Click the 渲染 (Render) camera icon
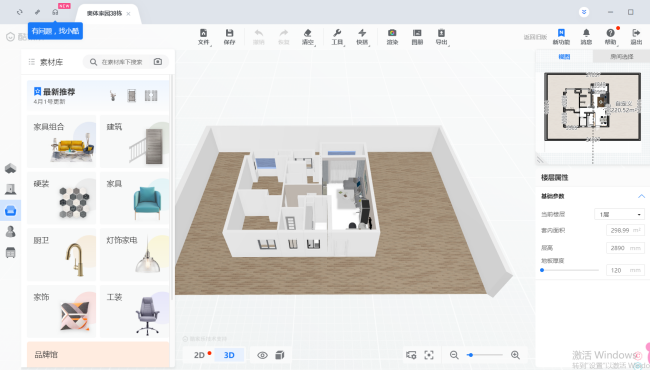 point(392,36)
